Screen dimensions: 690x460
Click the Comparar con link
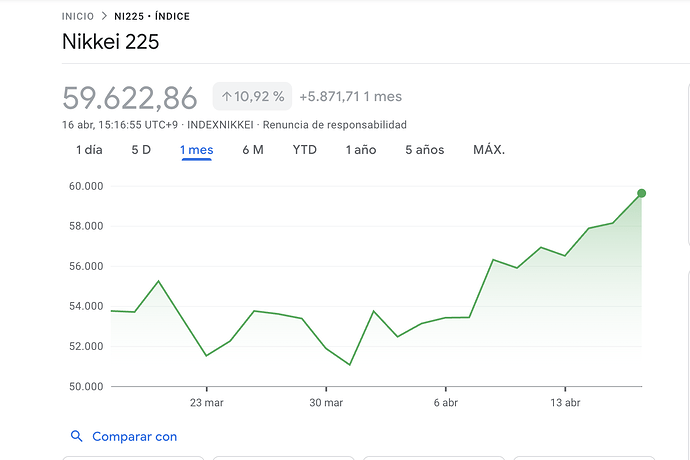click(135, 437)
